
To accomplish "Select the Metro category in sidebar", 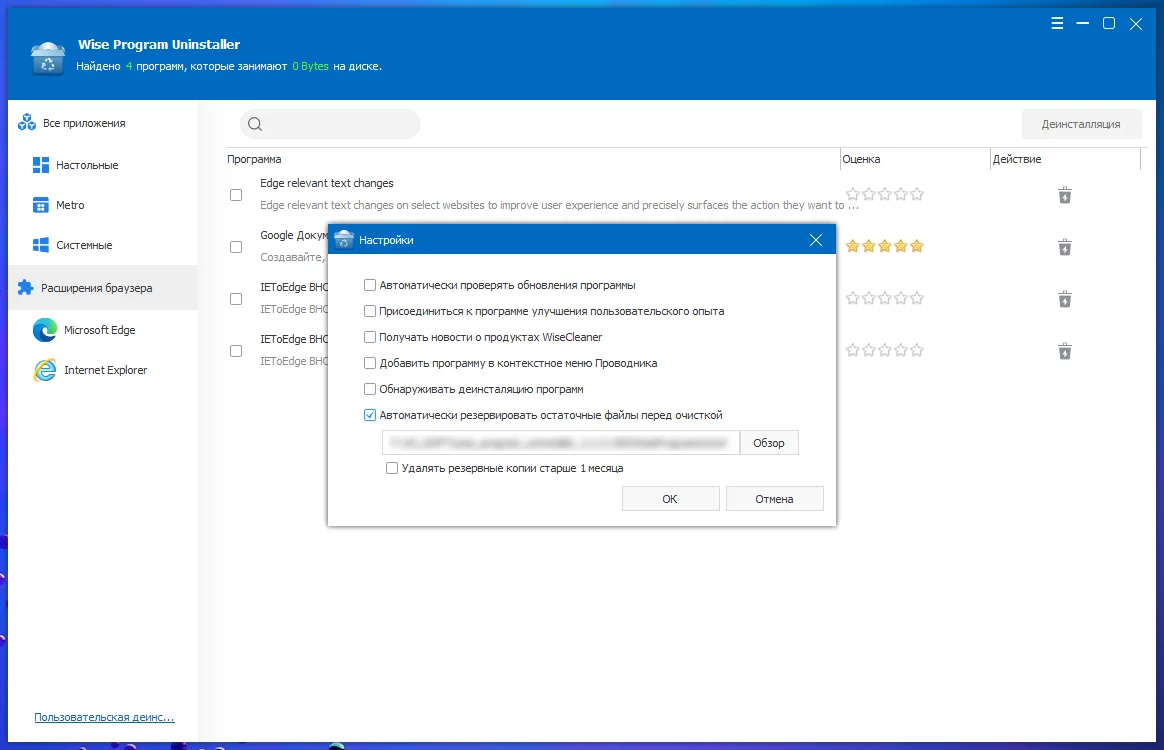I will coord(70,205).
